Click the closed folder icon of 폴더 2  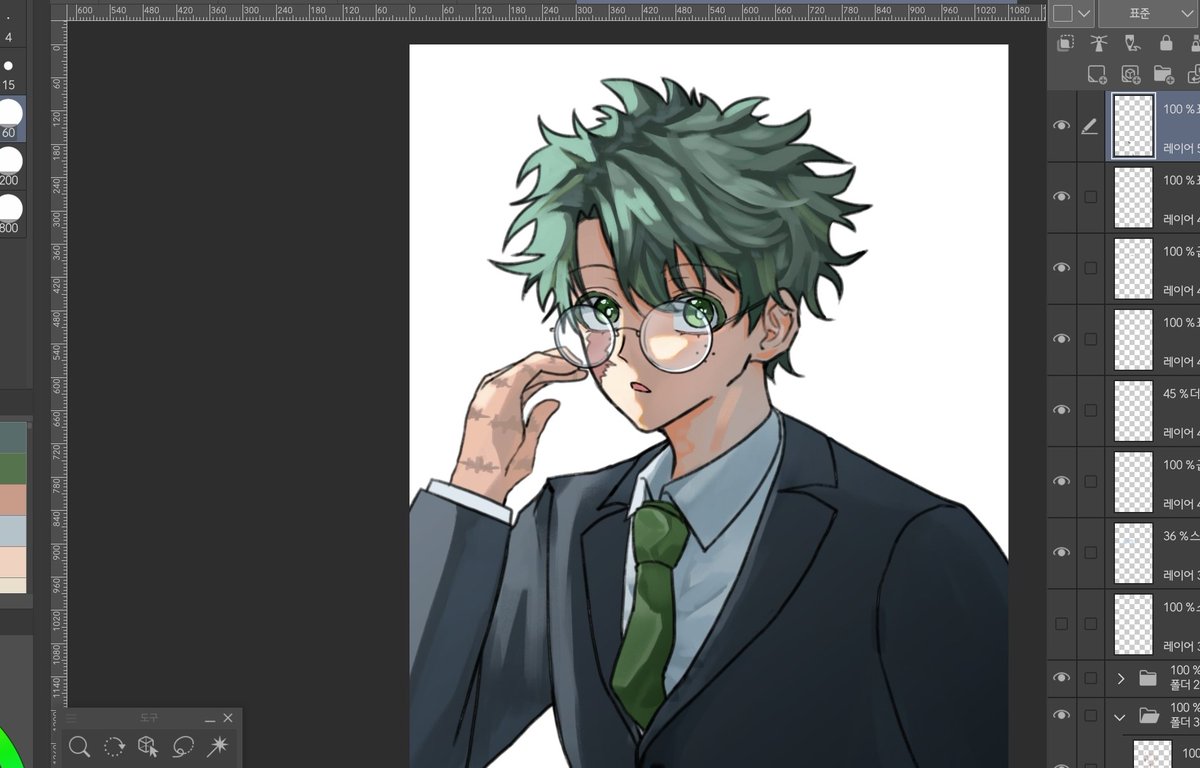coord(1148,679)
